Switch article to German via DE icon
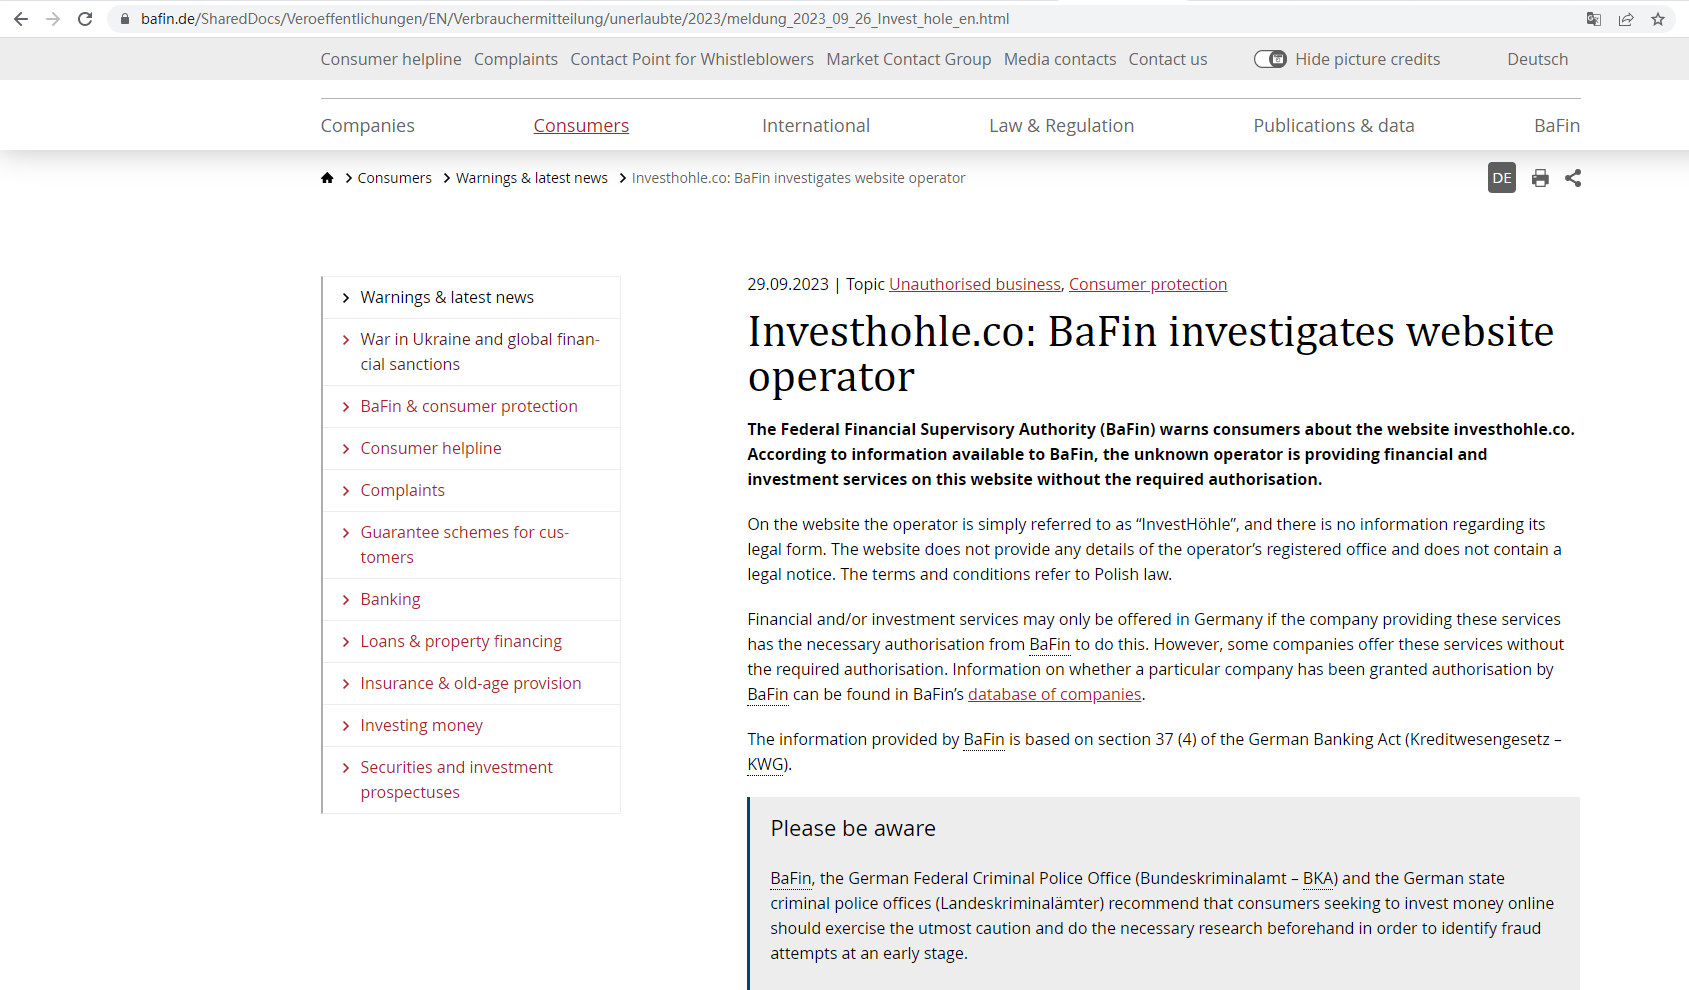 coord(1502,178)
